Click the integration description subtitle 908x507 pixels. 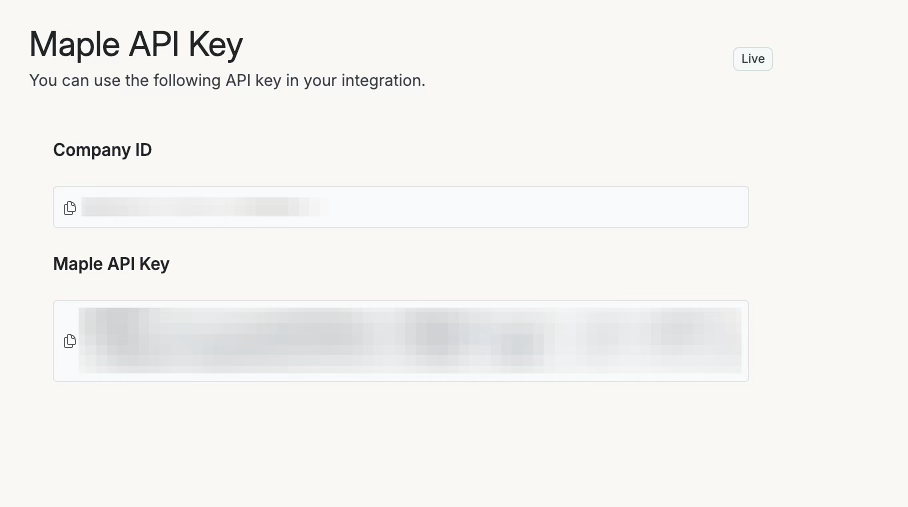[x=227, y=80]
